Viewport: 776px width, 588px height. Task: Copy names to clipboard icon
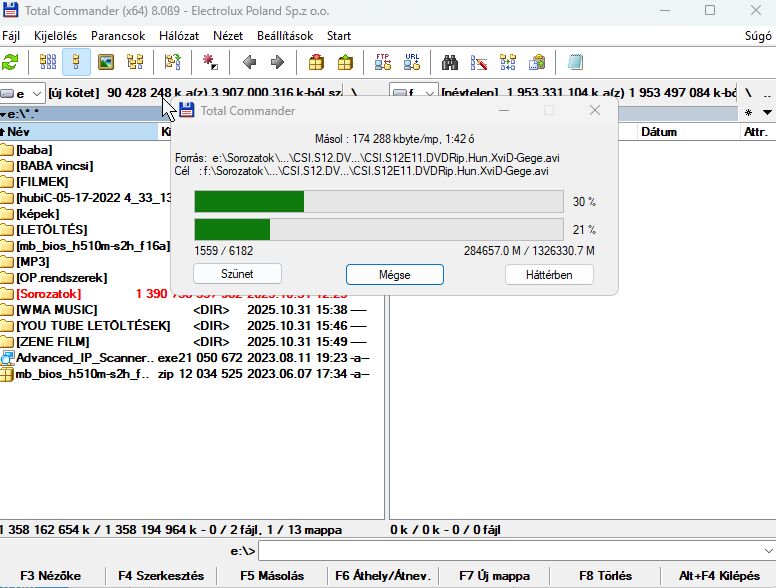[x=537, y=62]
